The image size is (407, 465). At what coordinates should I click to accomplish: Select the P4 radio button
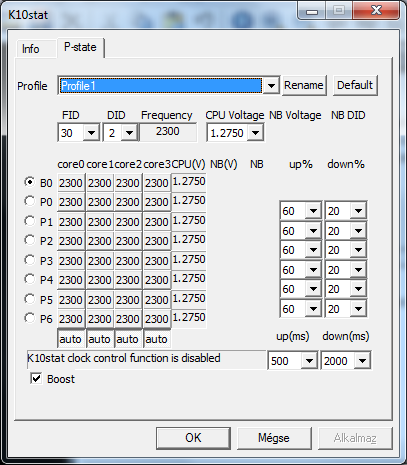[30, 279]
